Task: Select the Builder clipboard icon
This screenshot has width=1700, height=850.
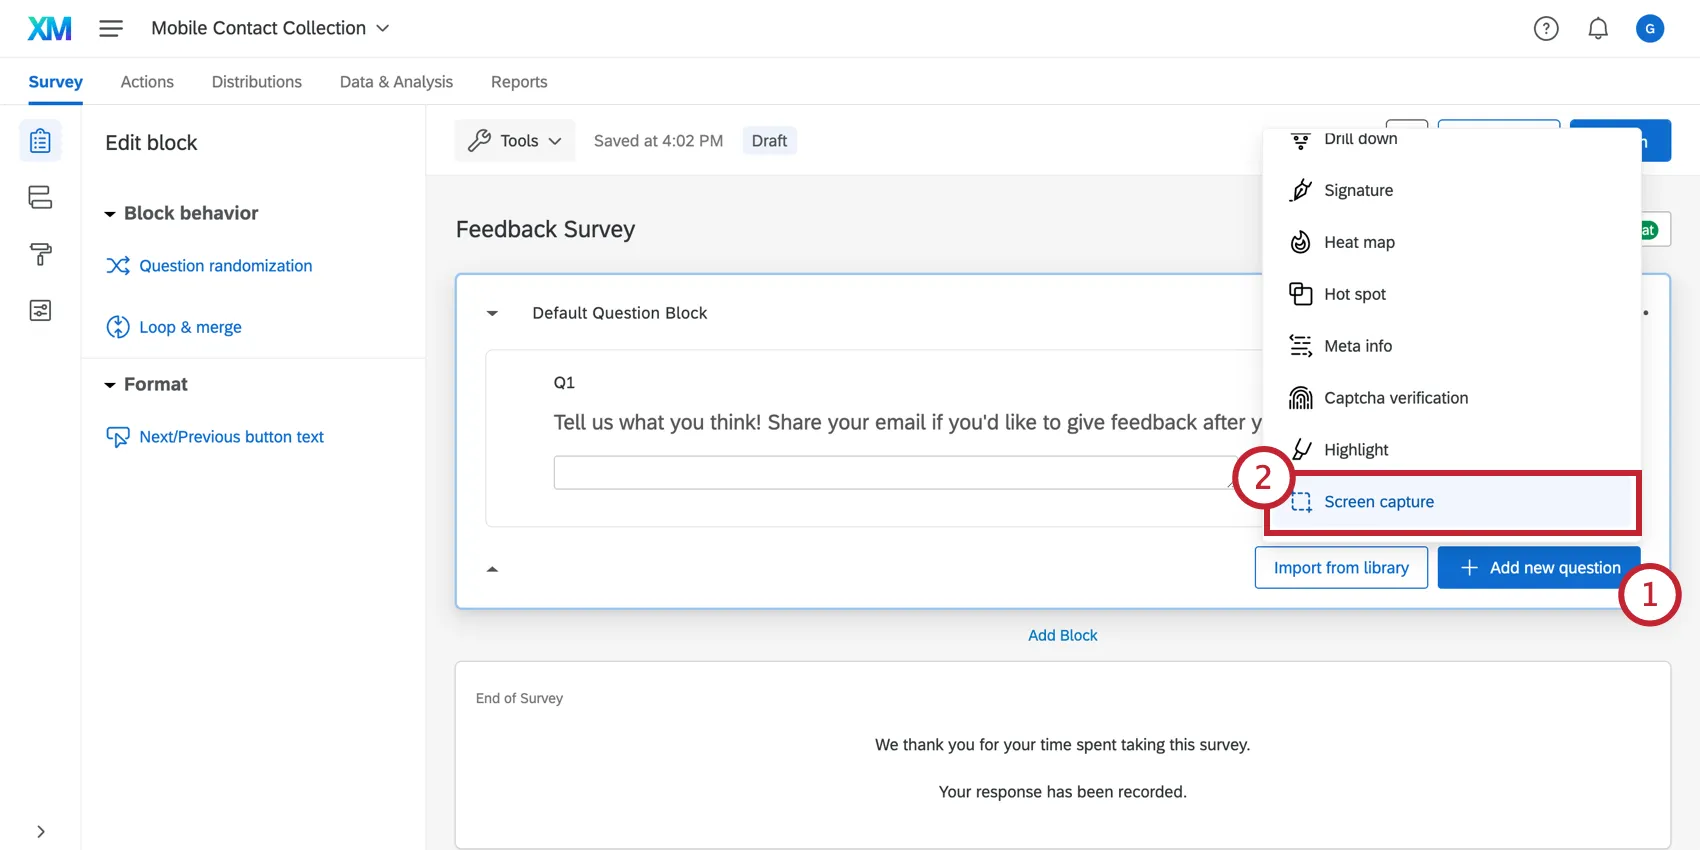Action: tap(40, 140)
